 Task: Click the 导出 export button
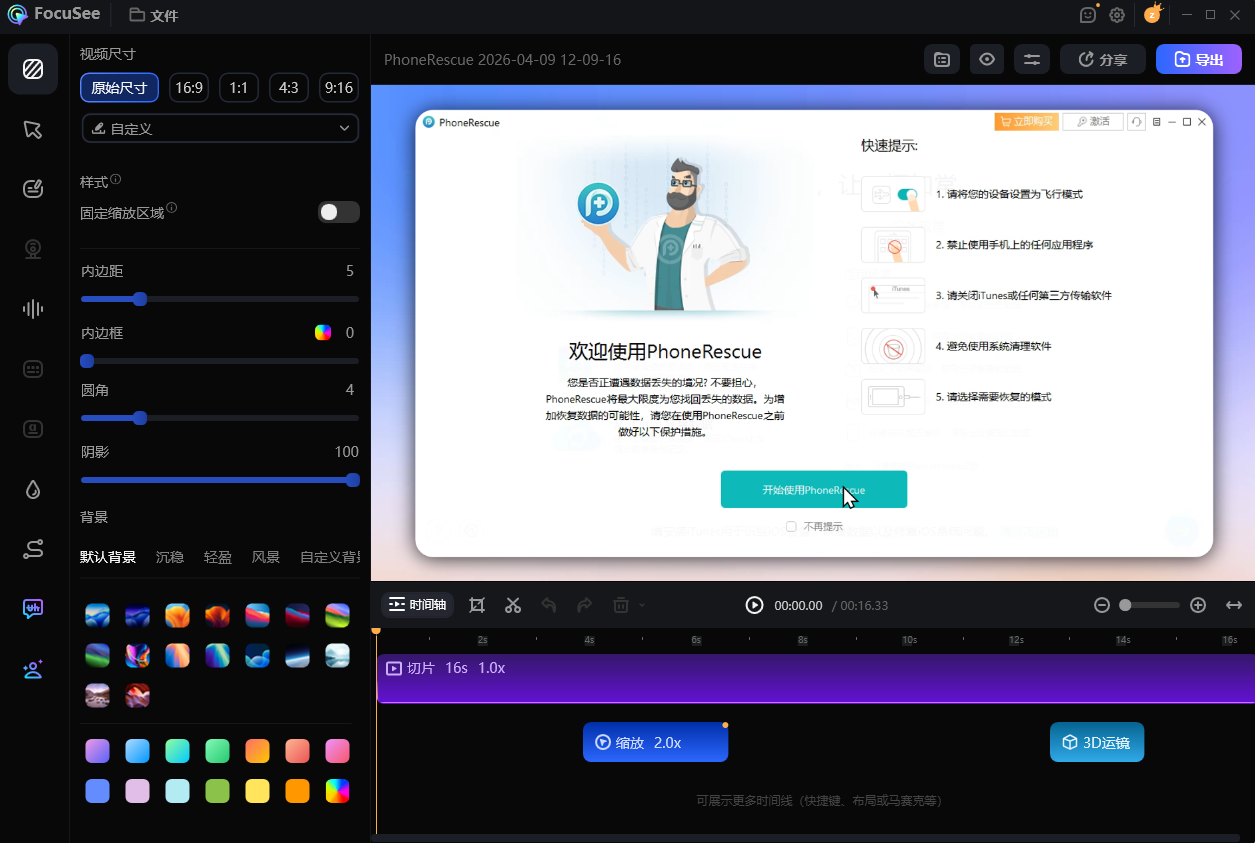tap(1199, 60)
